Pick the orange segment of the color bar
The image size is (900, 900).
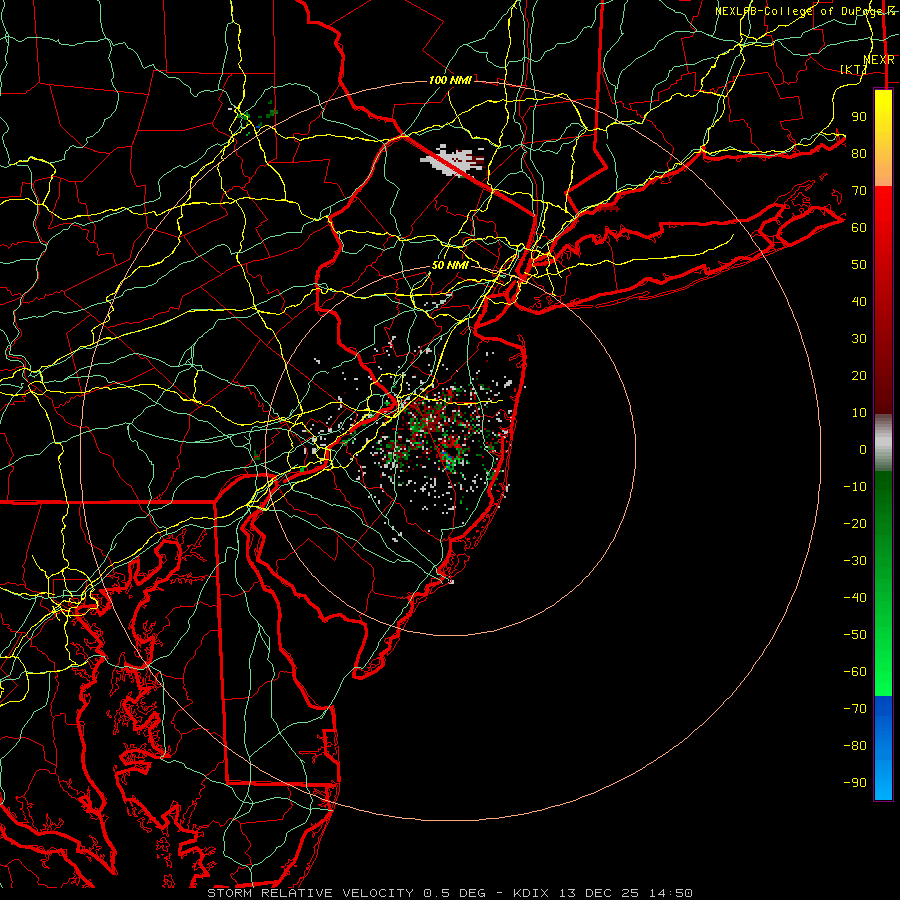(883, 166)
